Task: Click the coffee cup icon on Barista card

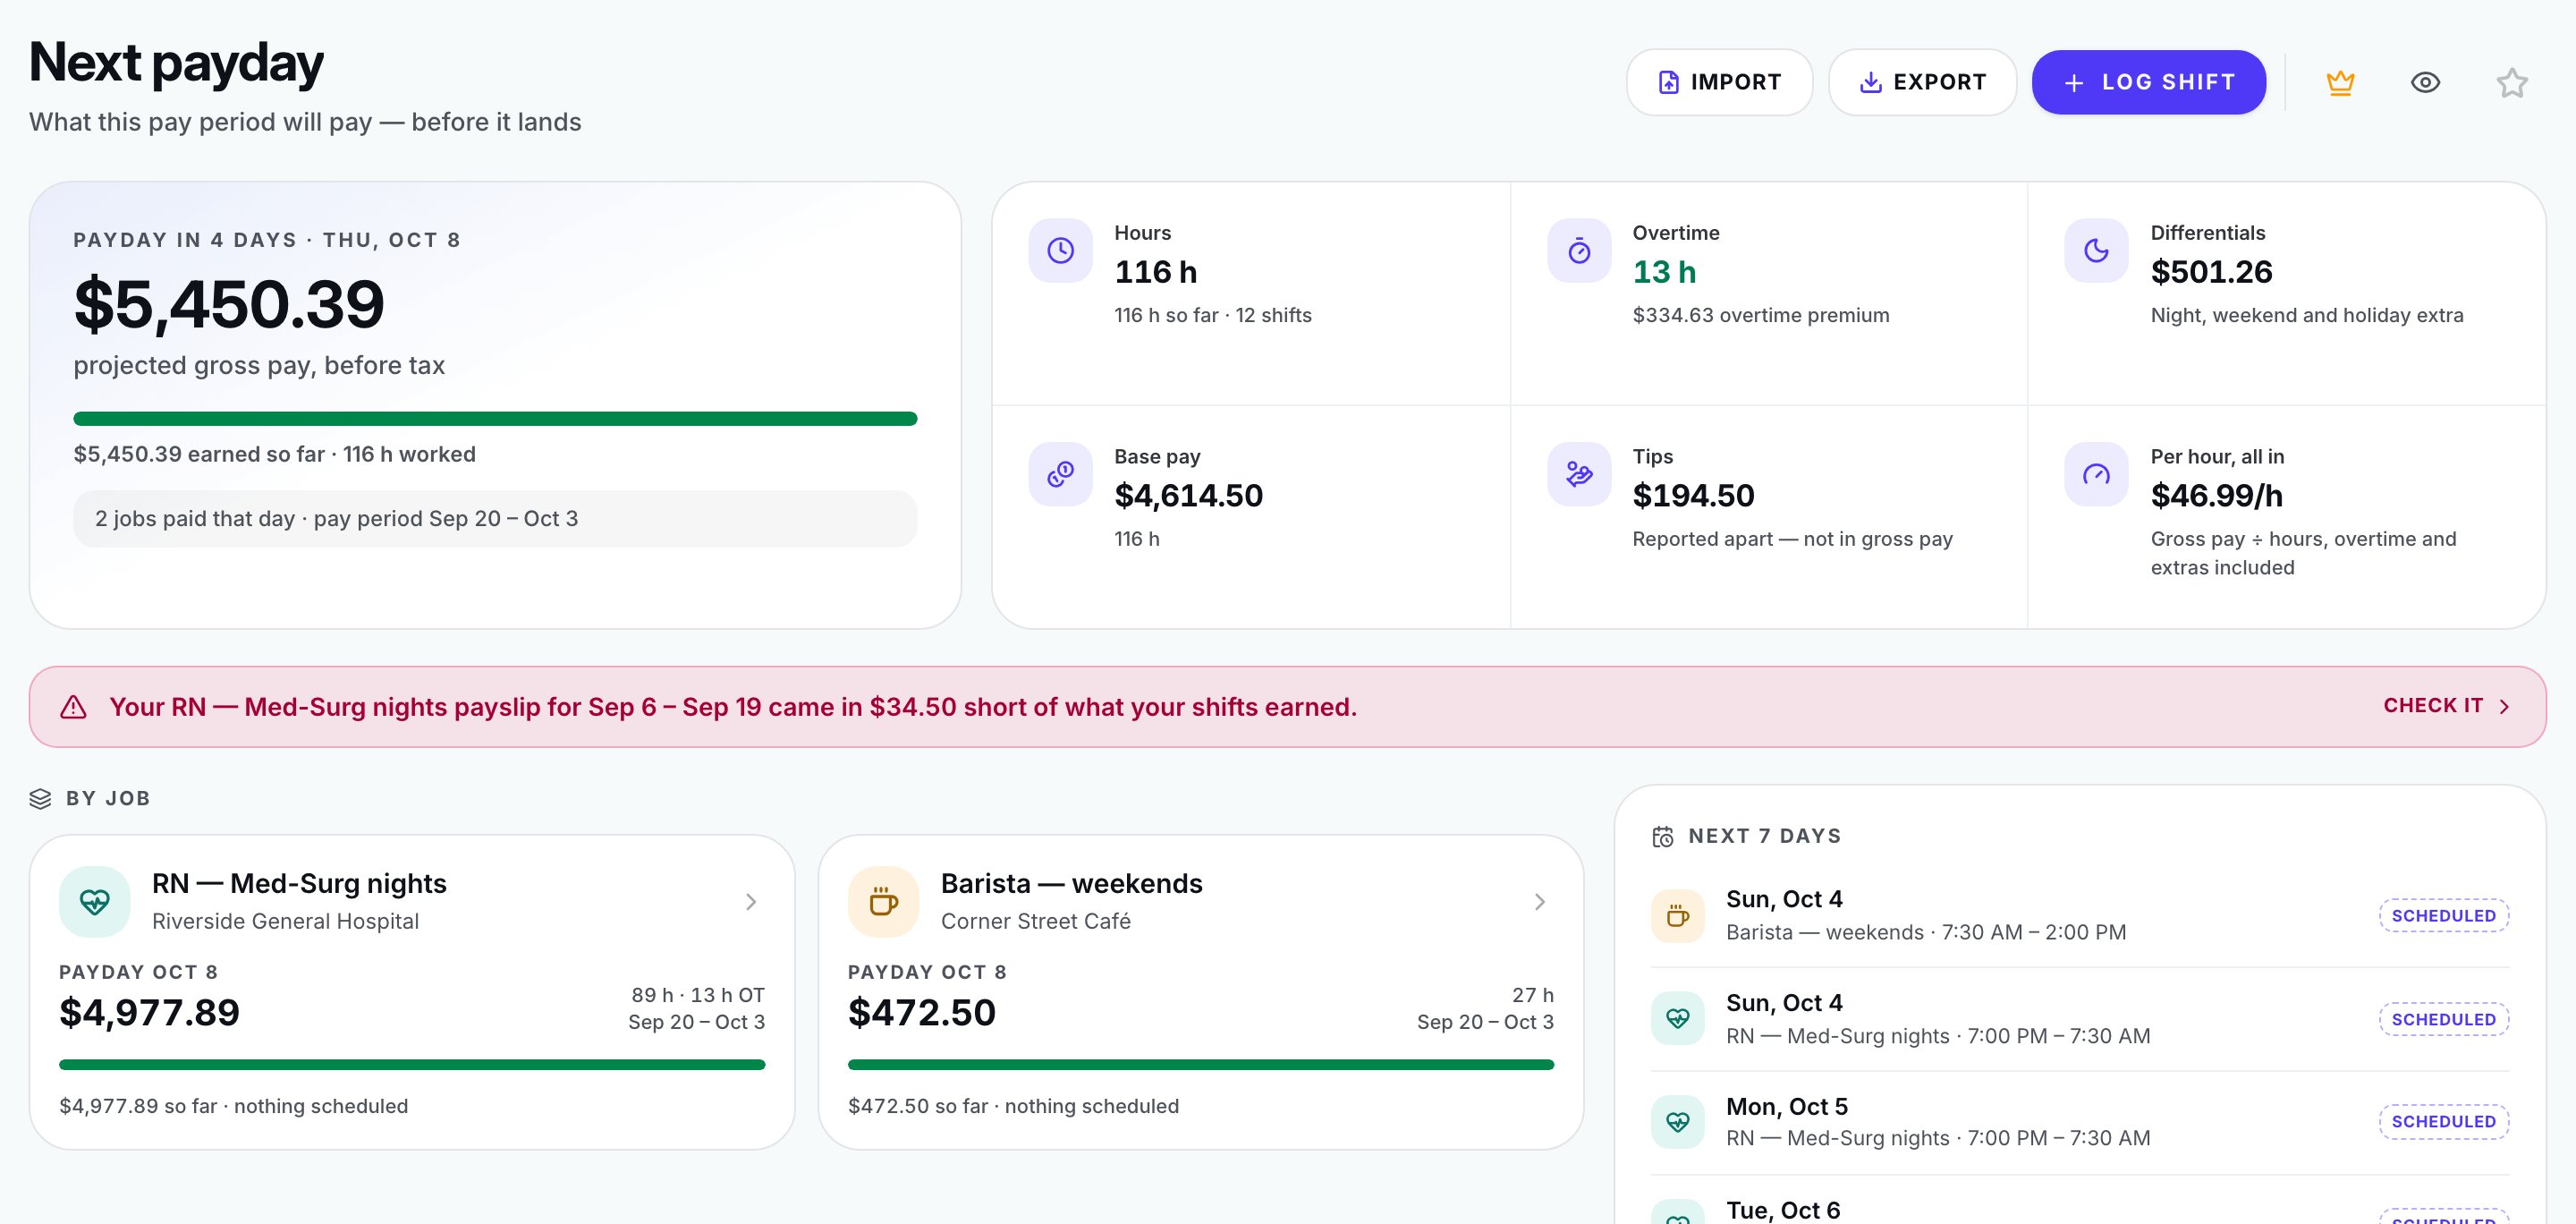Action: (x=883, y=902)
